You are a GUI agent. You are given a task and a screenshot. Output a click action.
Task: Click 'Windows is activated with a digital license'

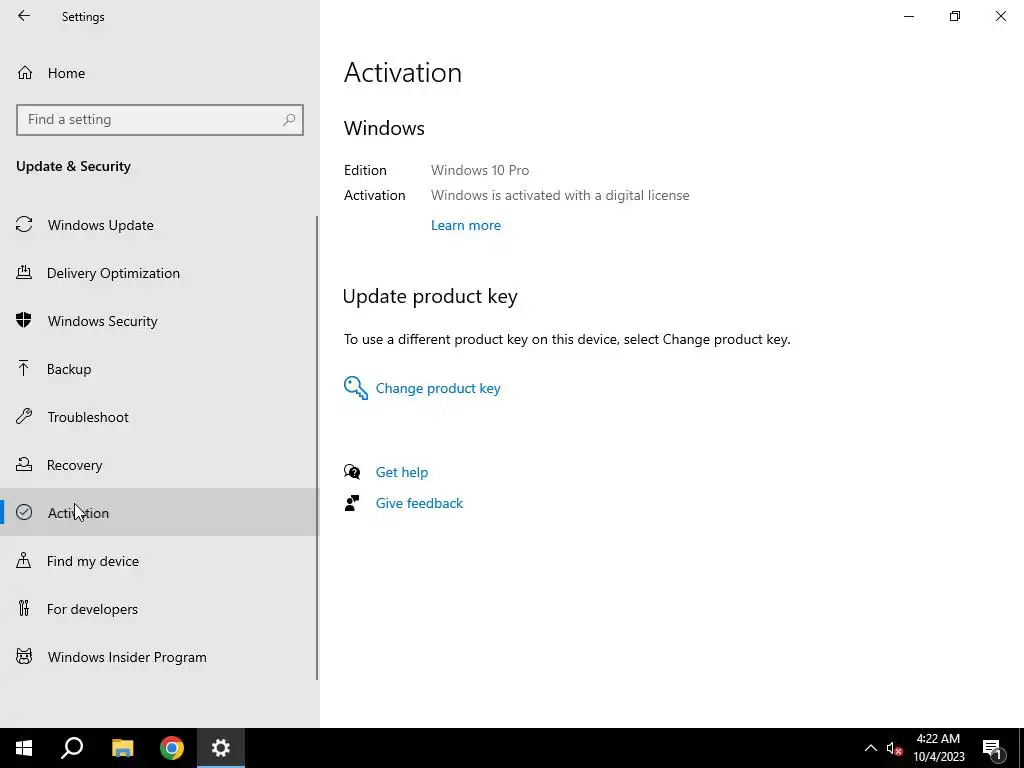(560, 195)
